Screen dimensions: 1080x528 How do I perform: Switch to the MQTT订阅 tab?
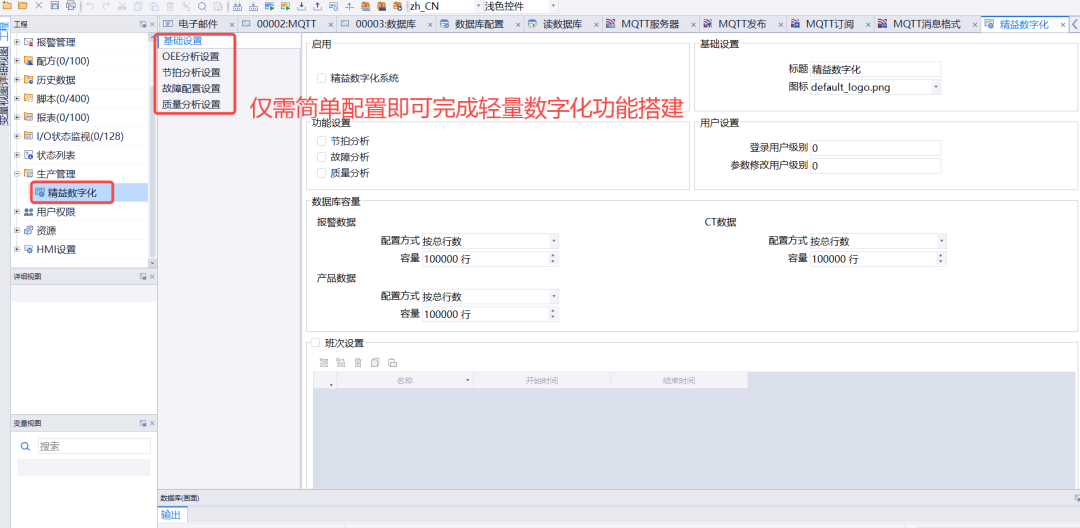[x=830, y=24]
